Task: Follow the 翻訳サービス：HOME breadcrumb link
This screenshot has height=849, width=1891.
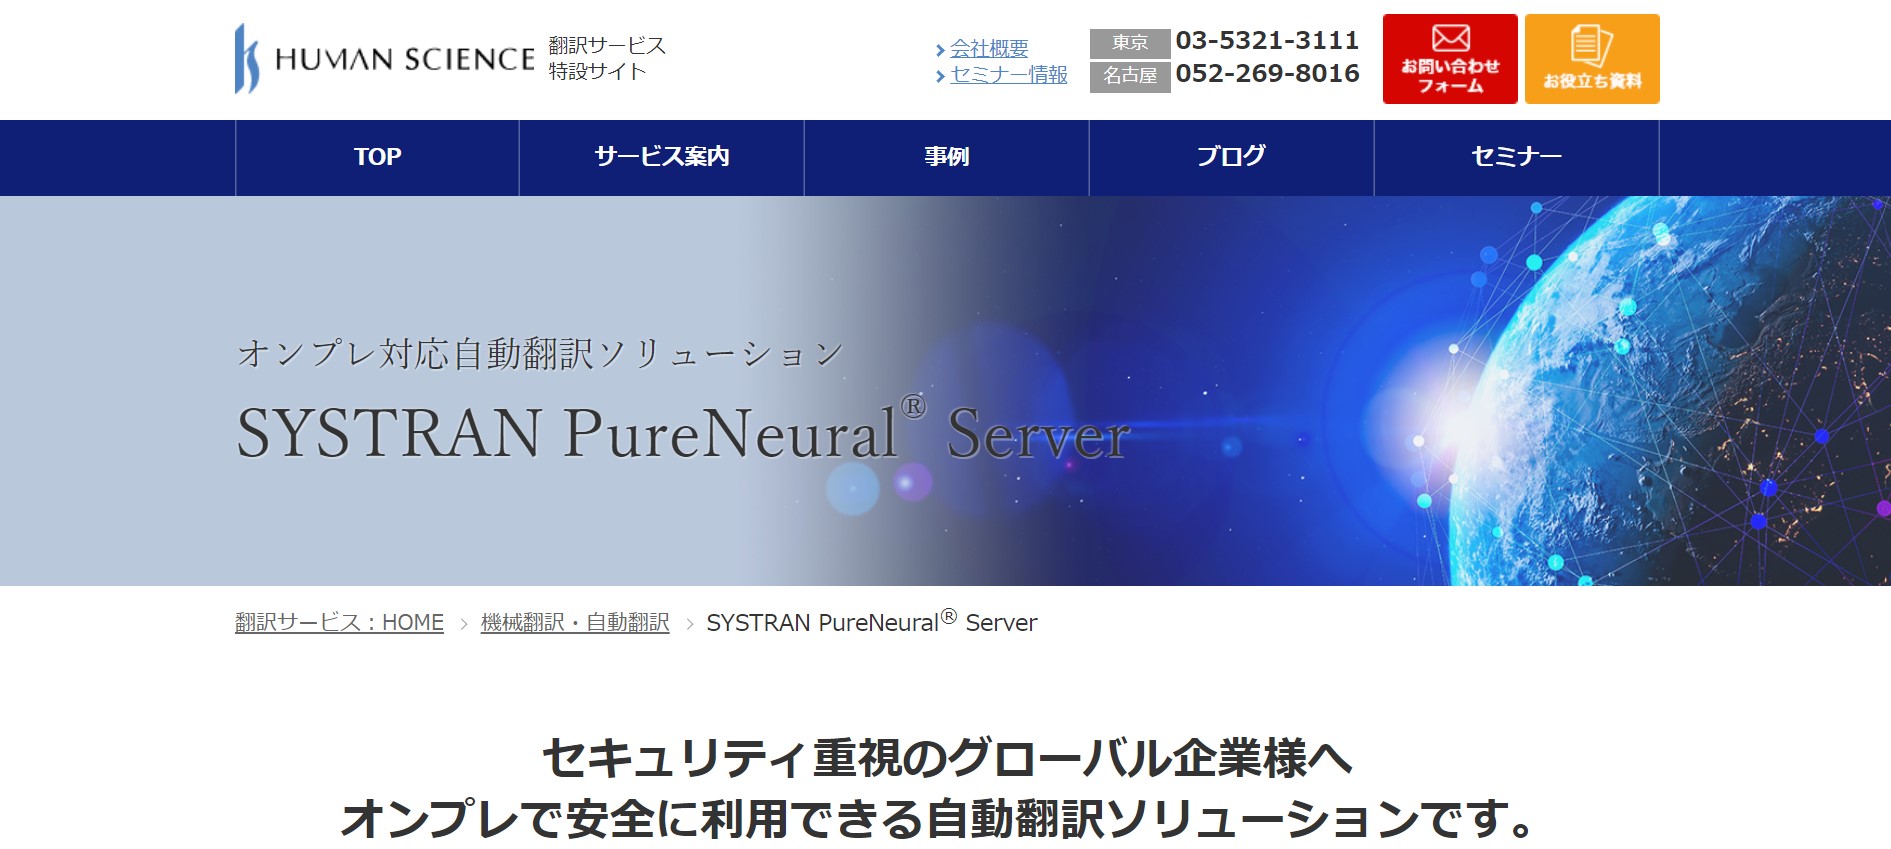Action: (x=339, y=623)
